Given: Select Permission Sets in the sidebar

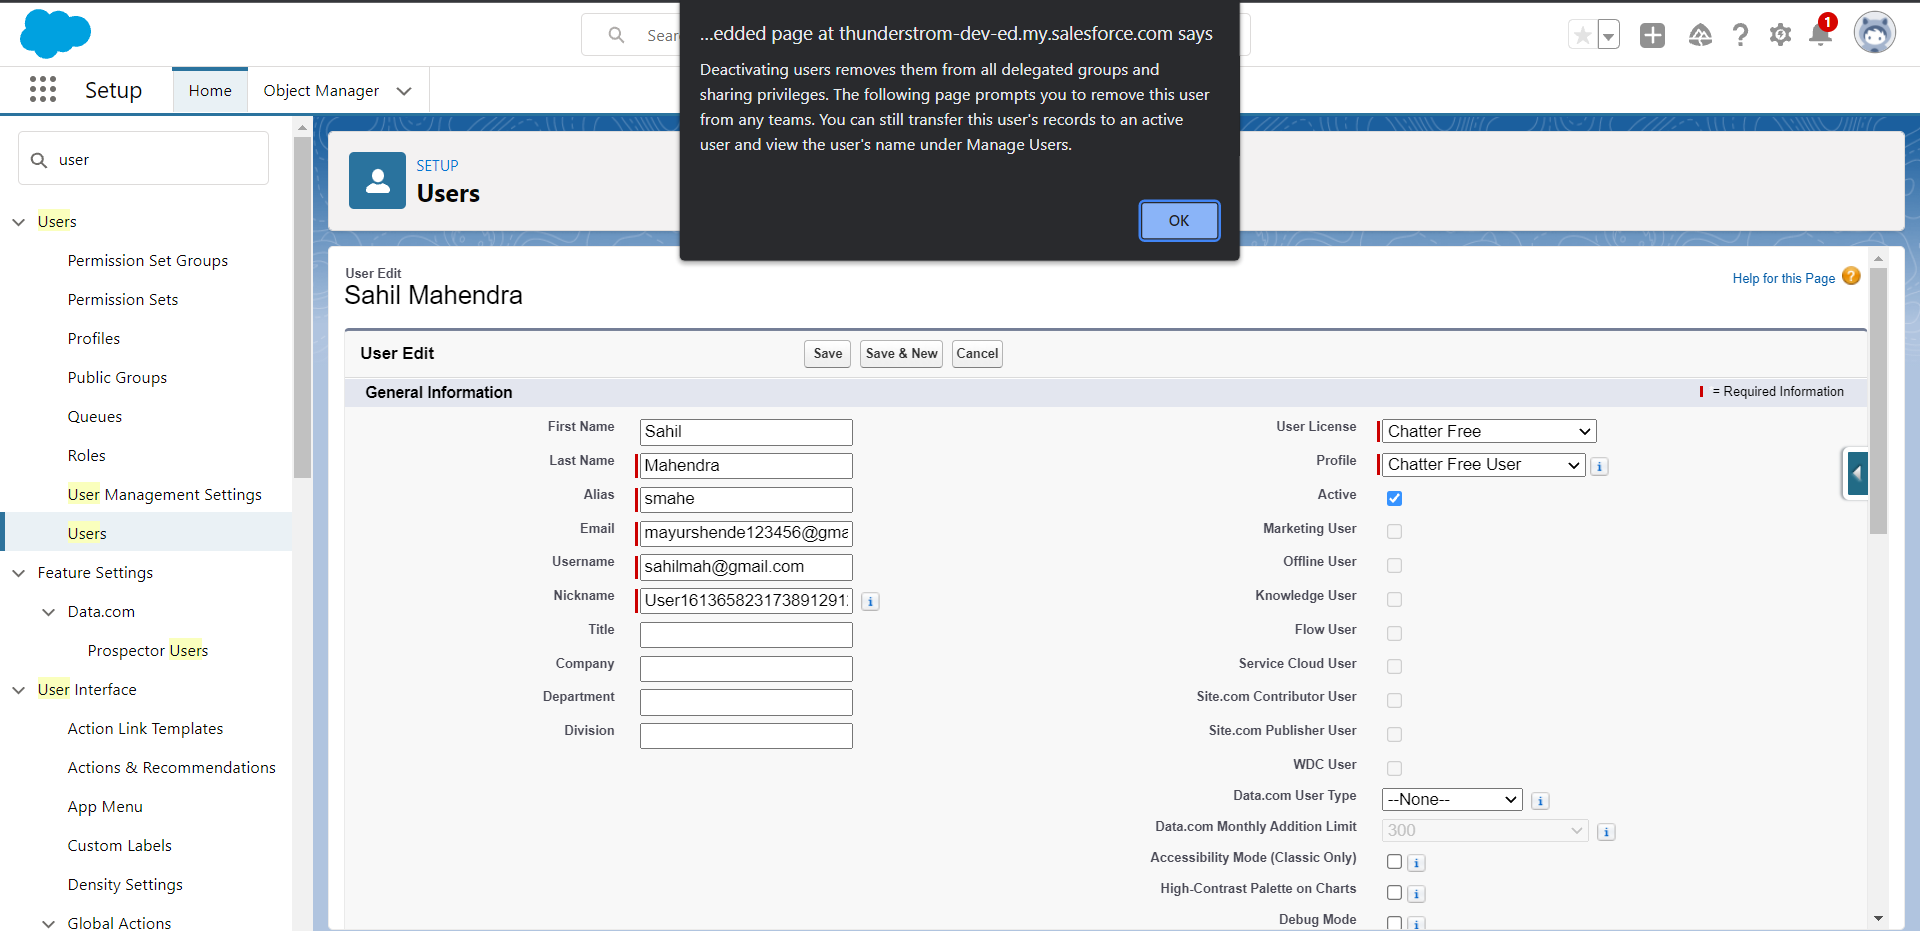Looking at the screenshot, I should click(123, 300).
